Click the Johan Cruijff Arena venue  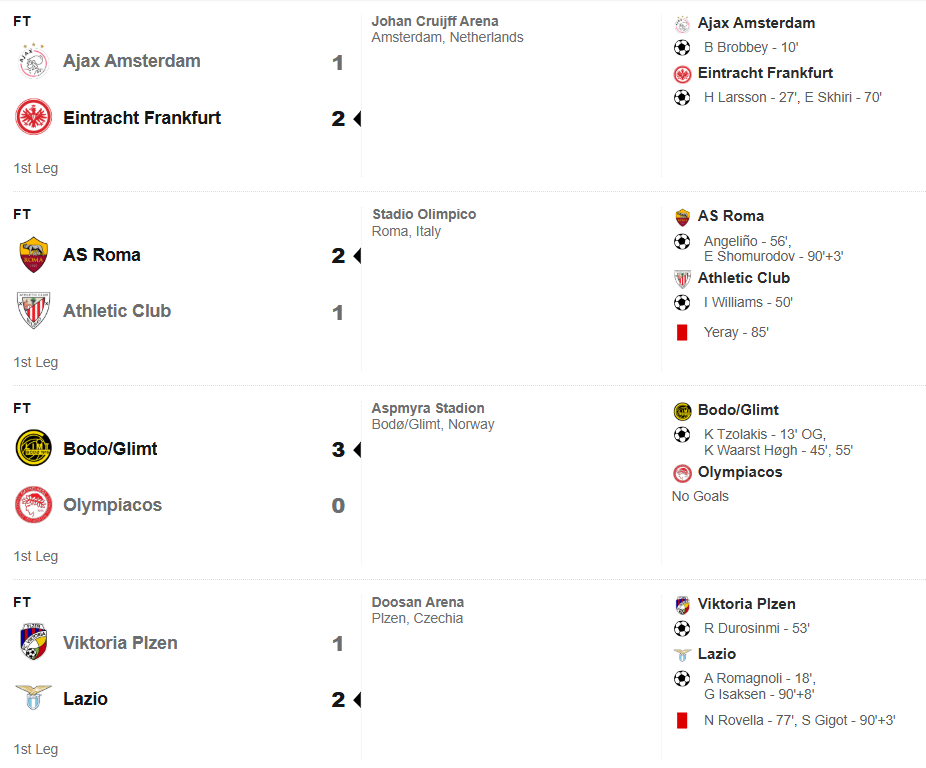(x=435, y=21)
